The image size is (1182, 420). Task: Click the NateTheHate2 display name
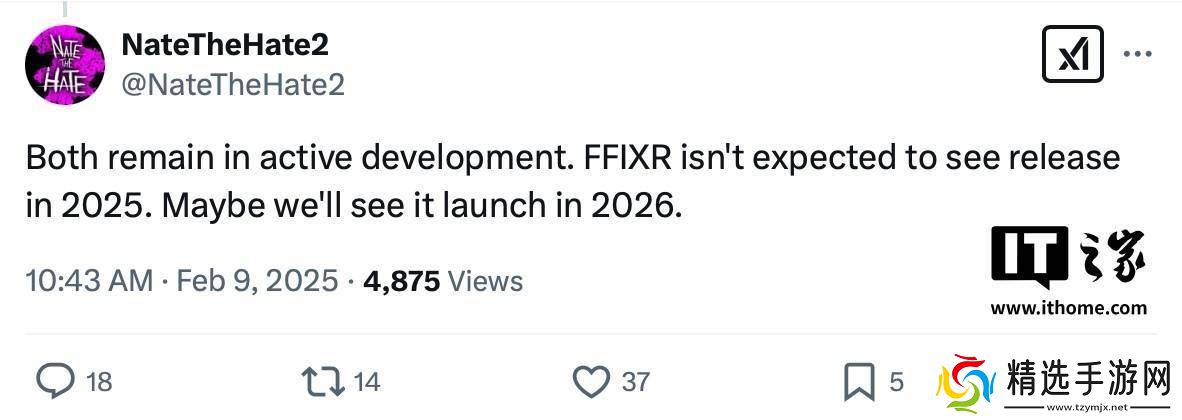coord(224,45)
